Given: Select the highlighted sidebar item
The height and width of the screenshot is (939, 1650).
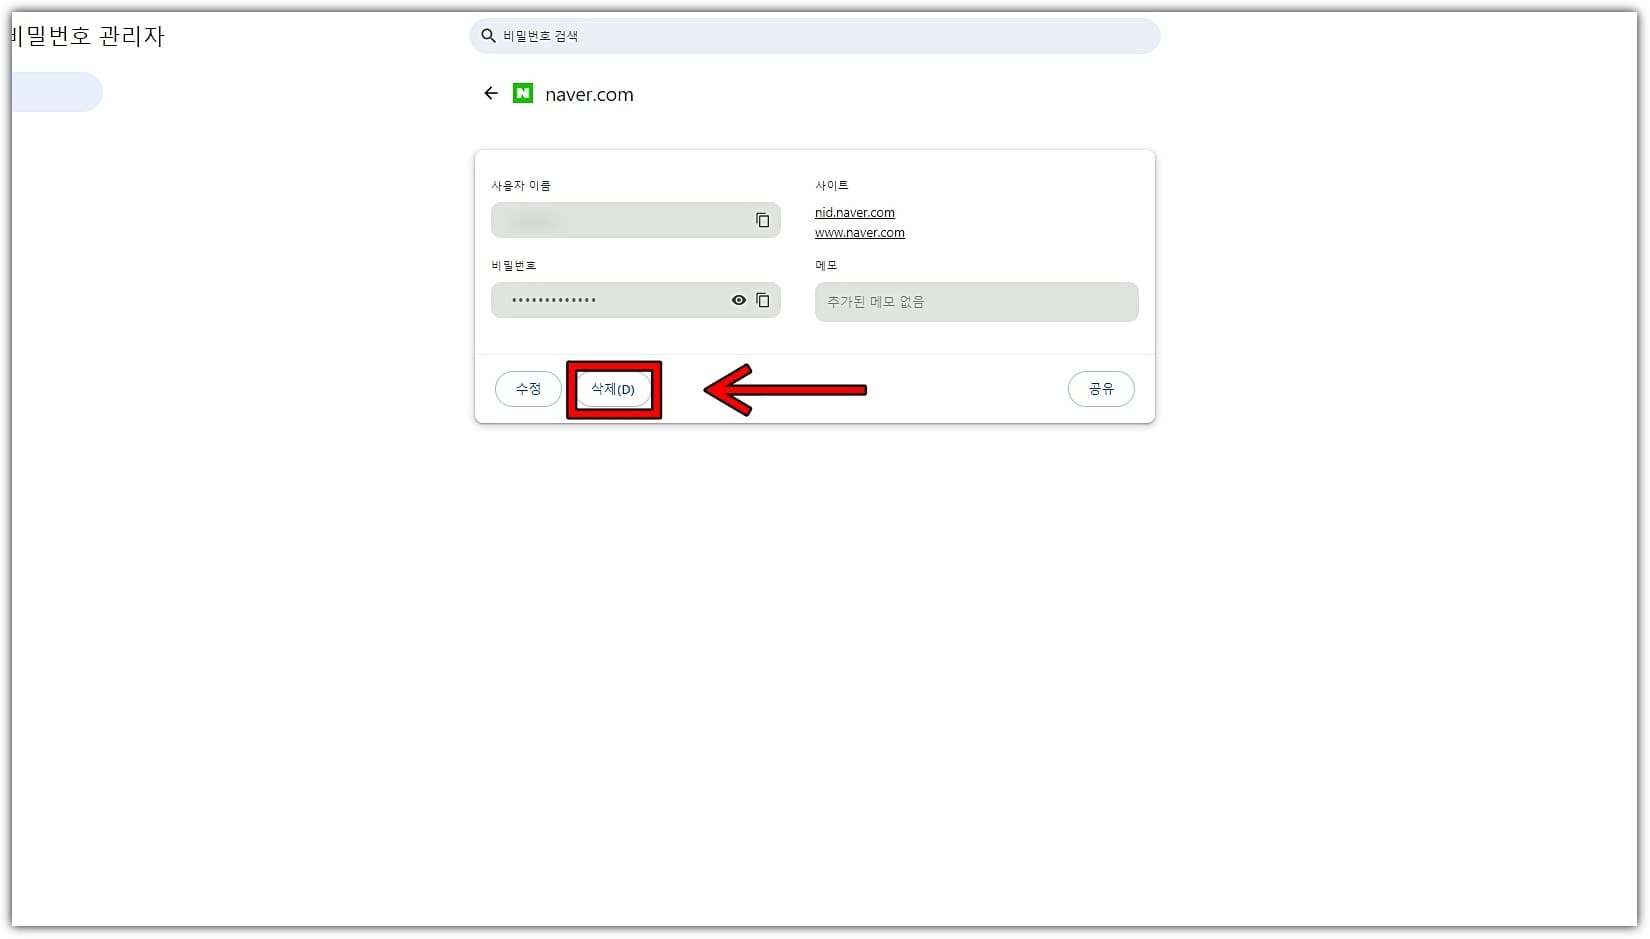Looking at the screenshot, I should click(57, 92).
